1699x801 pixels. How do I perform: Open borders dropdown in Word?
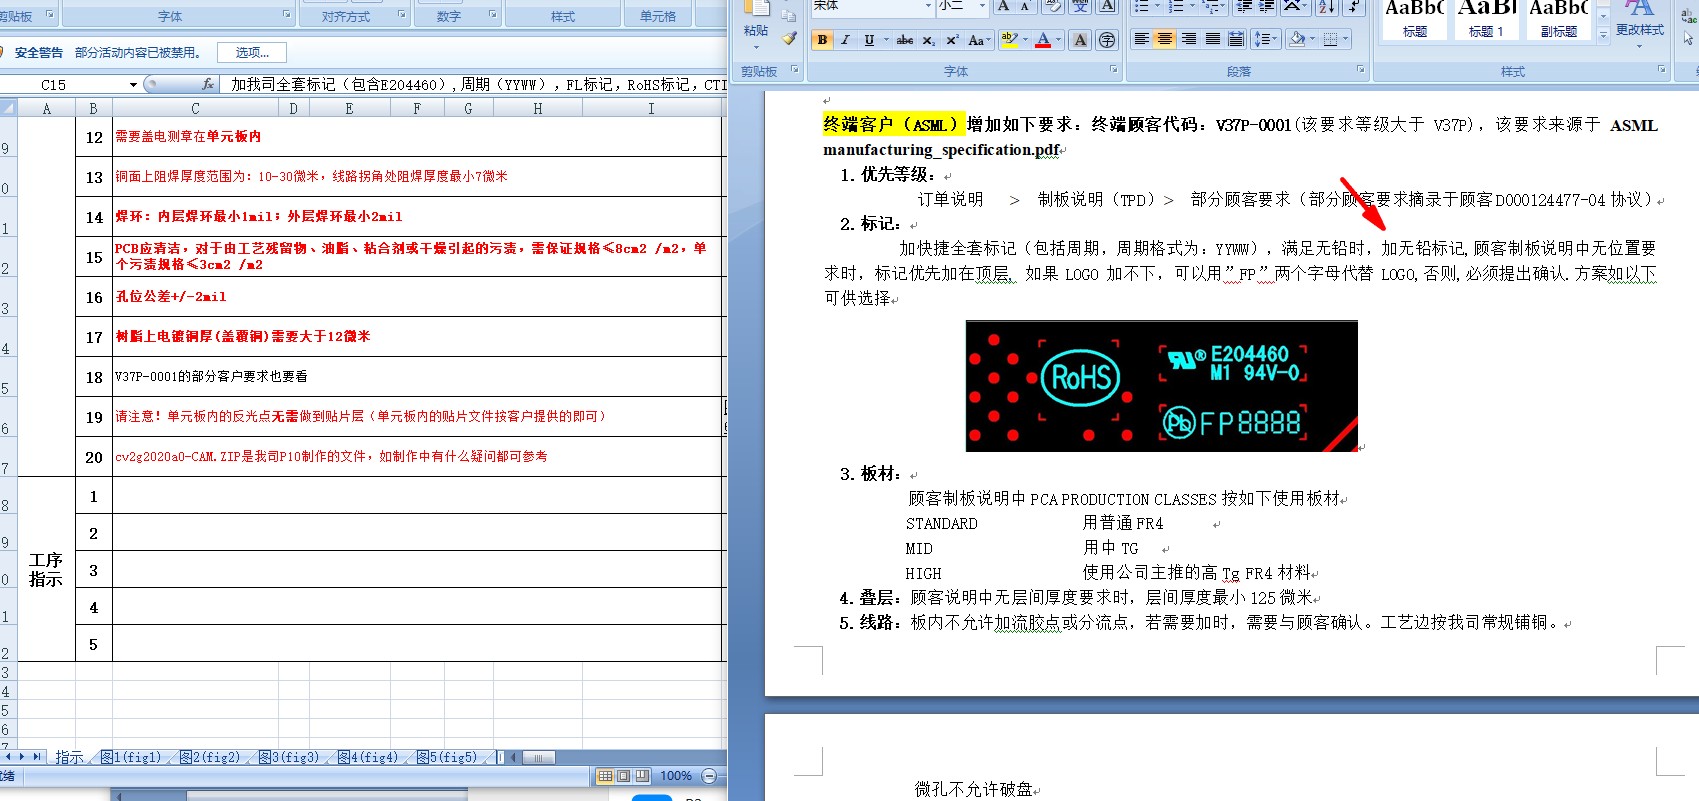(x=1345, y=39)
